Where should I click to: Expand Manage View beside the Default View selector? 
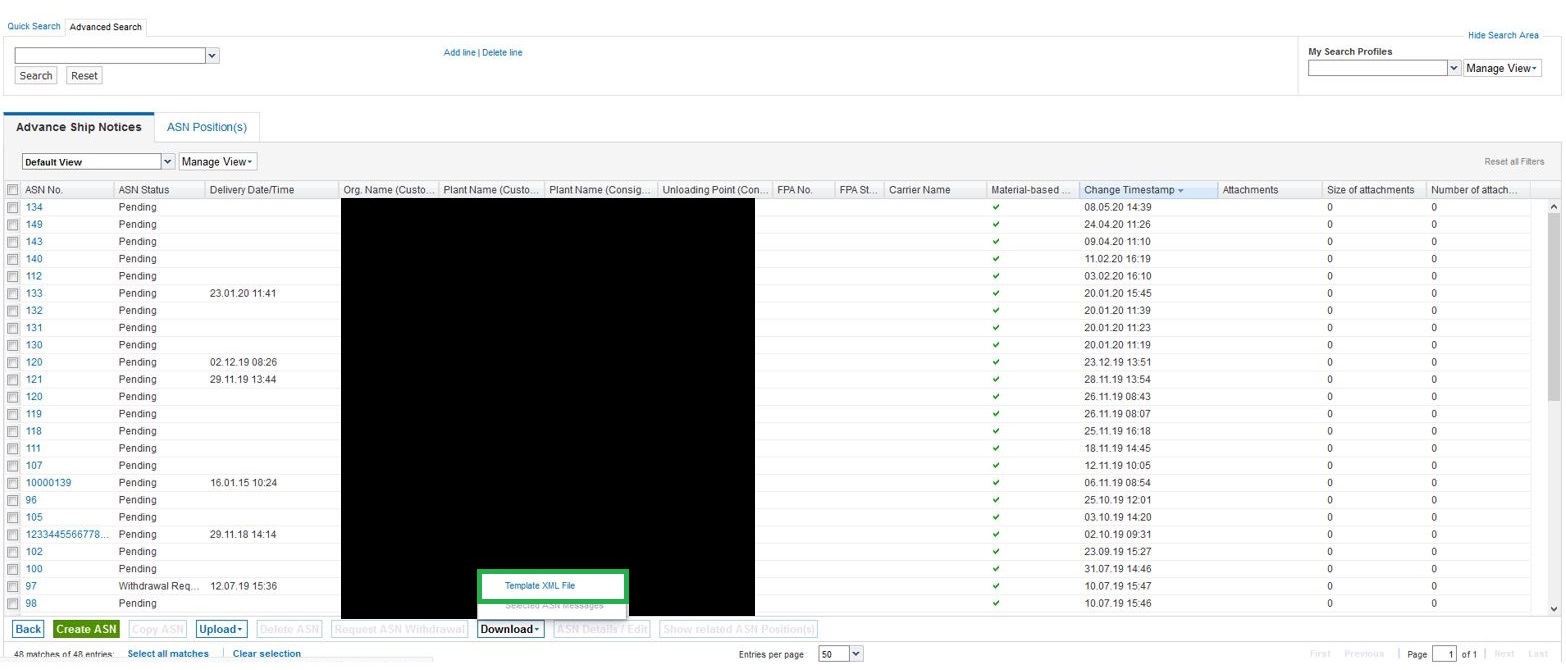click(x=217, y=161)
